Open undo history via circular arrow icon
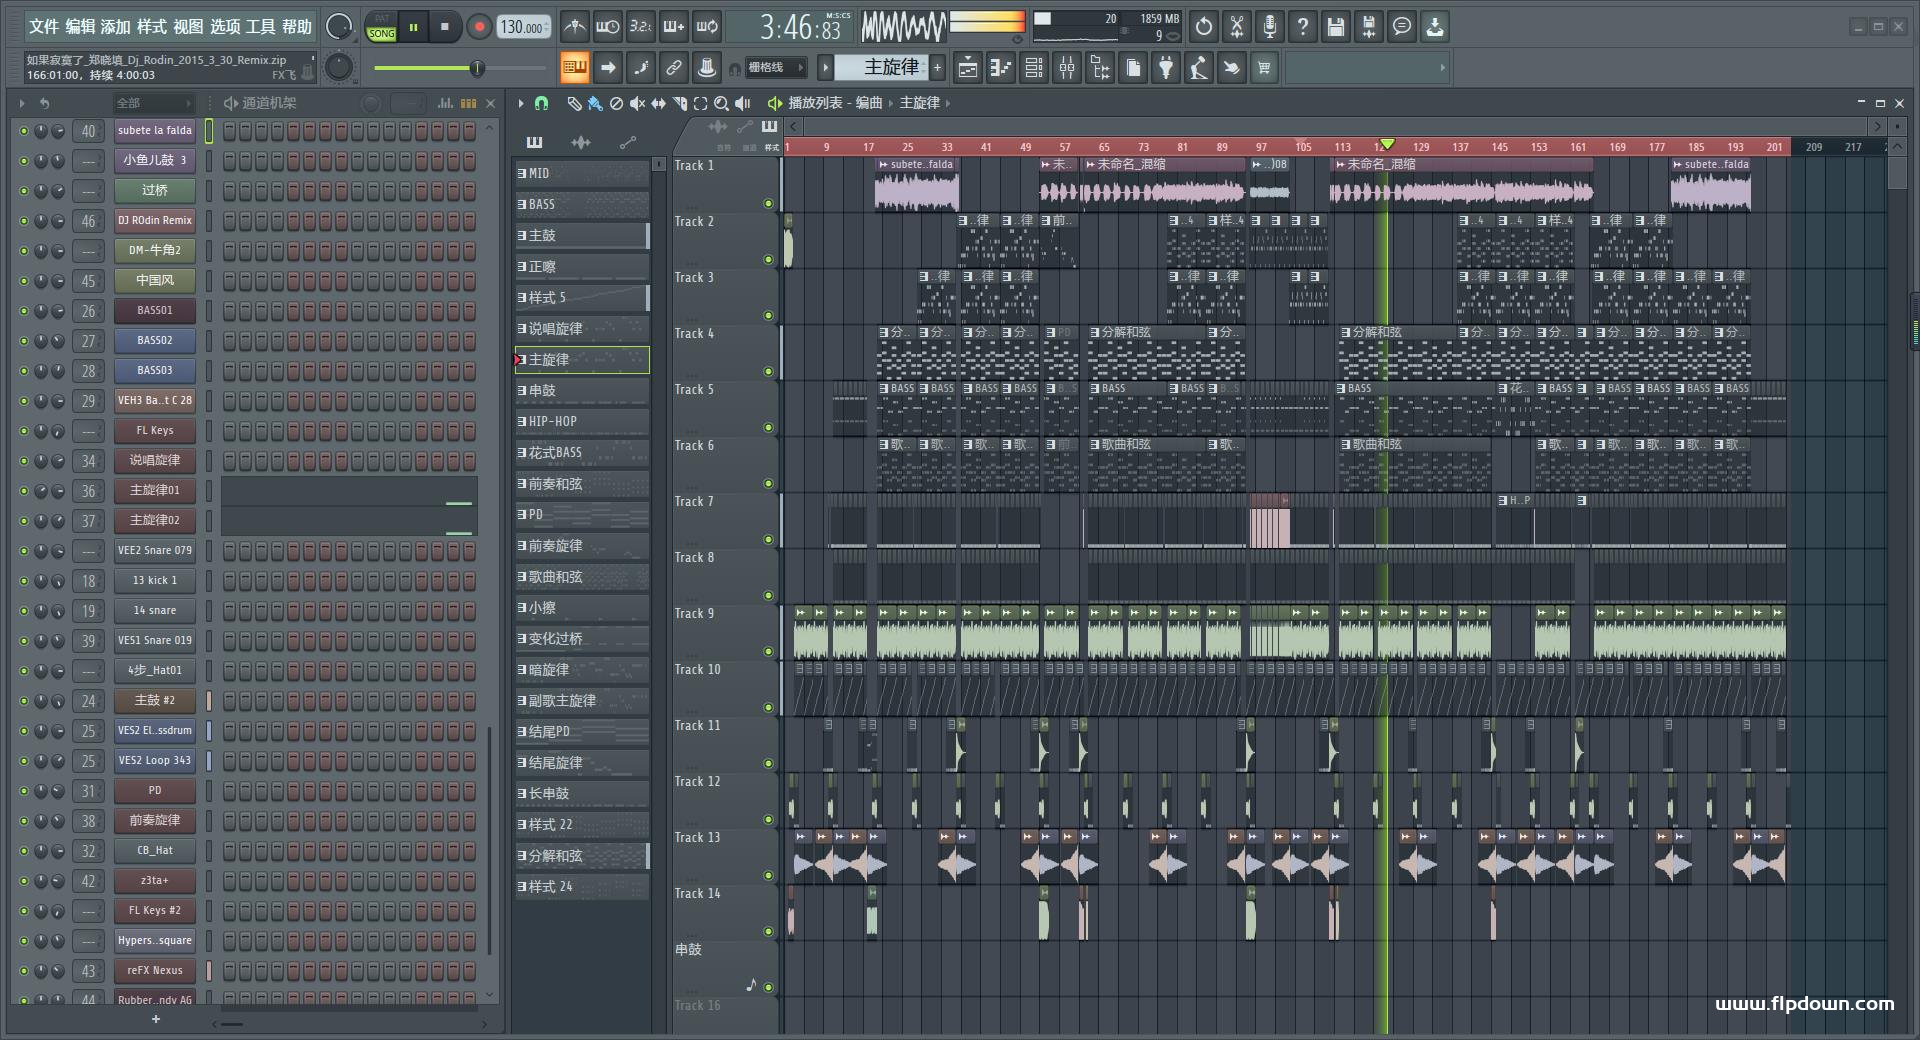 point(1204,27)
